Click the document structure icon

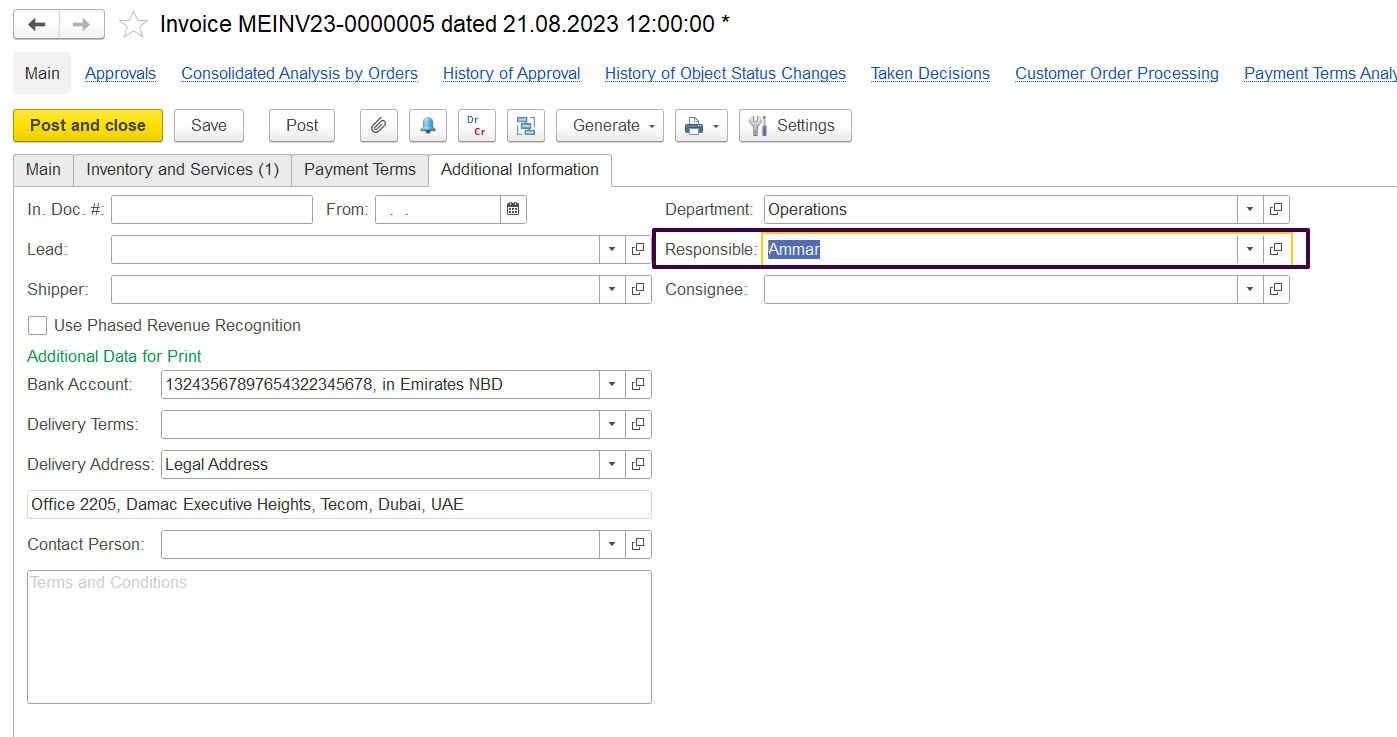tap(524, 126)
